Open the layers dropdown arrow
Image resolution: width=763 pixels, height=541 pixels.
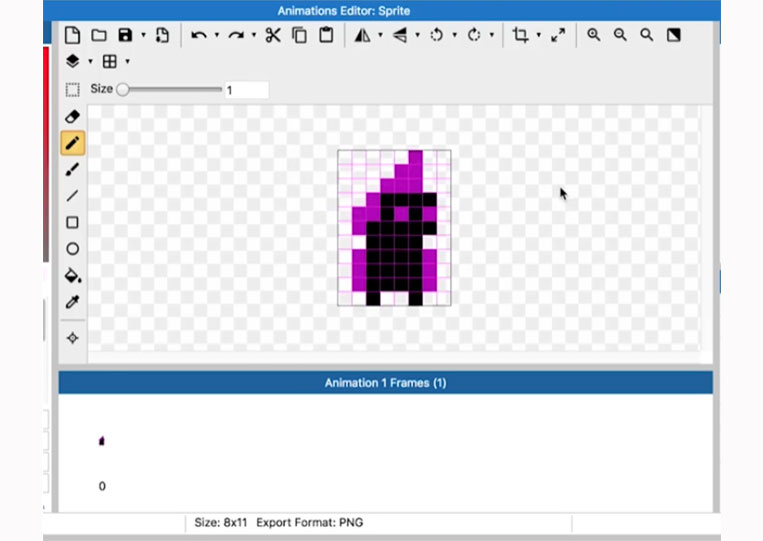(x=90, y=61)
